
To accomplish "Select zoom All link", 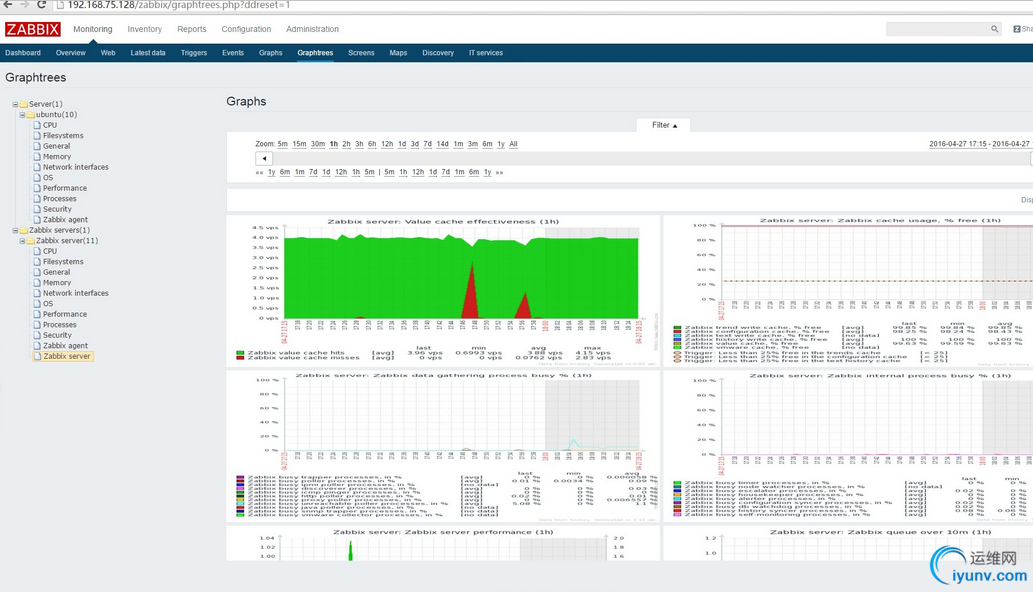I will pos(513,144).
